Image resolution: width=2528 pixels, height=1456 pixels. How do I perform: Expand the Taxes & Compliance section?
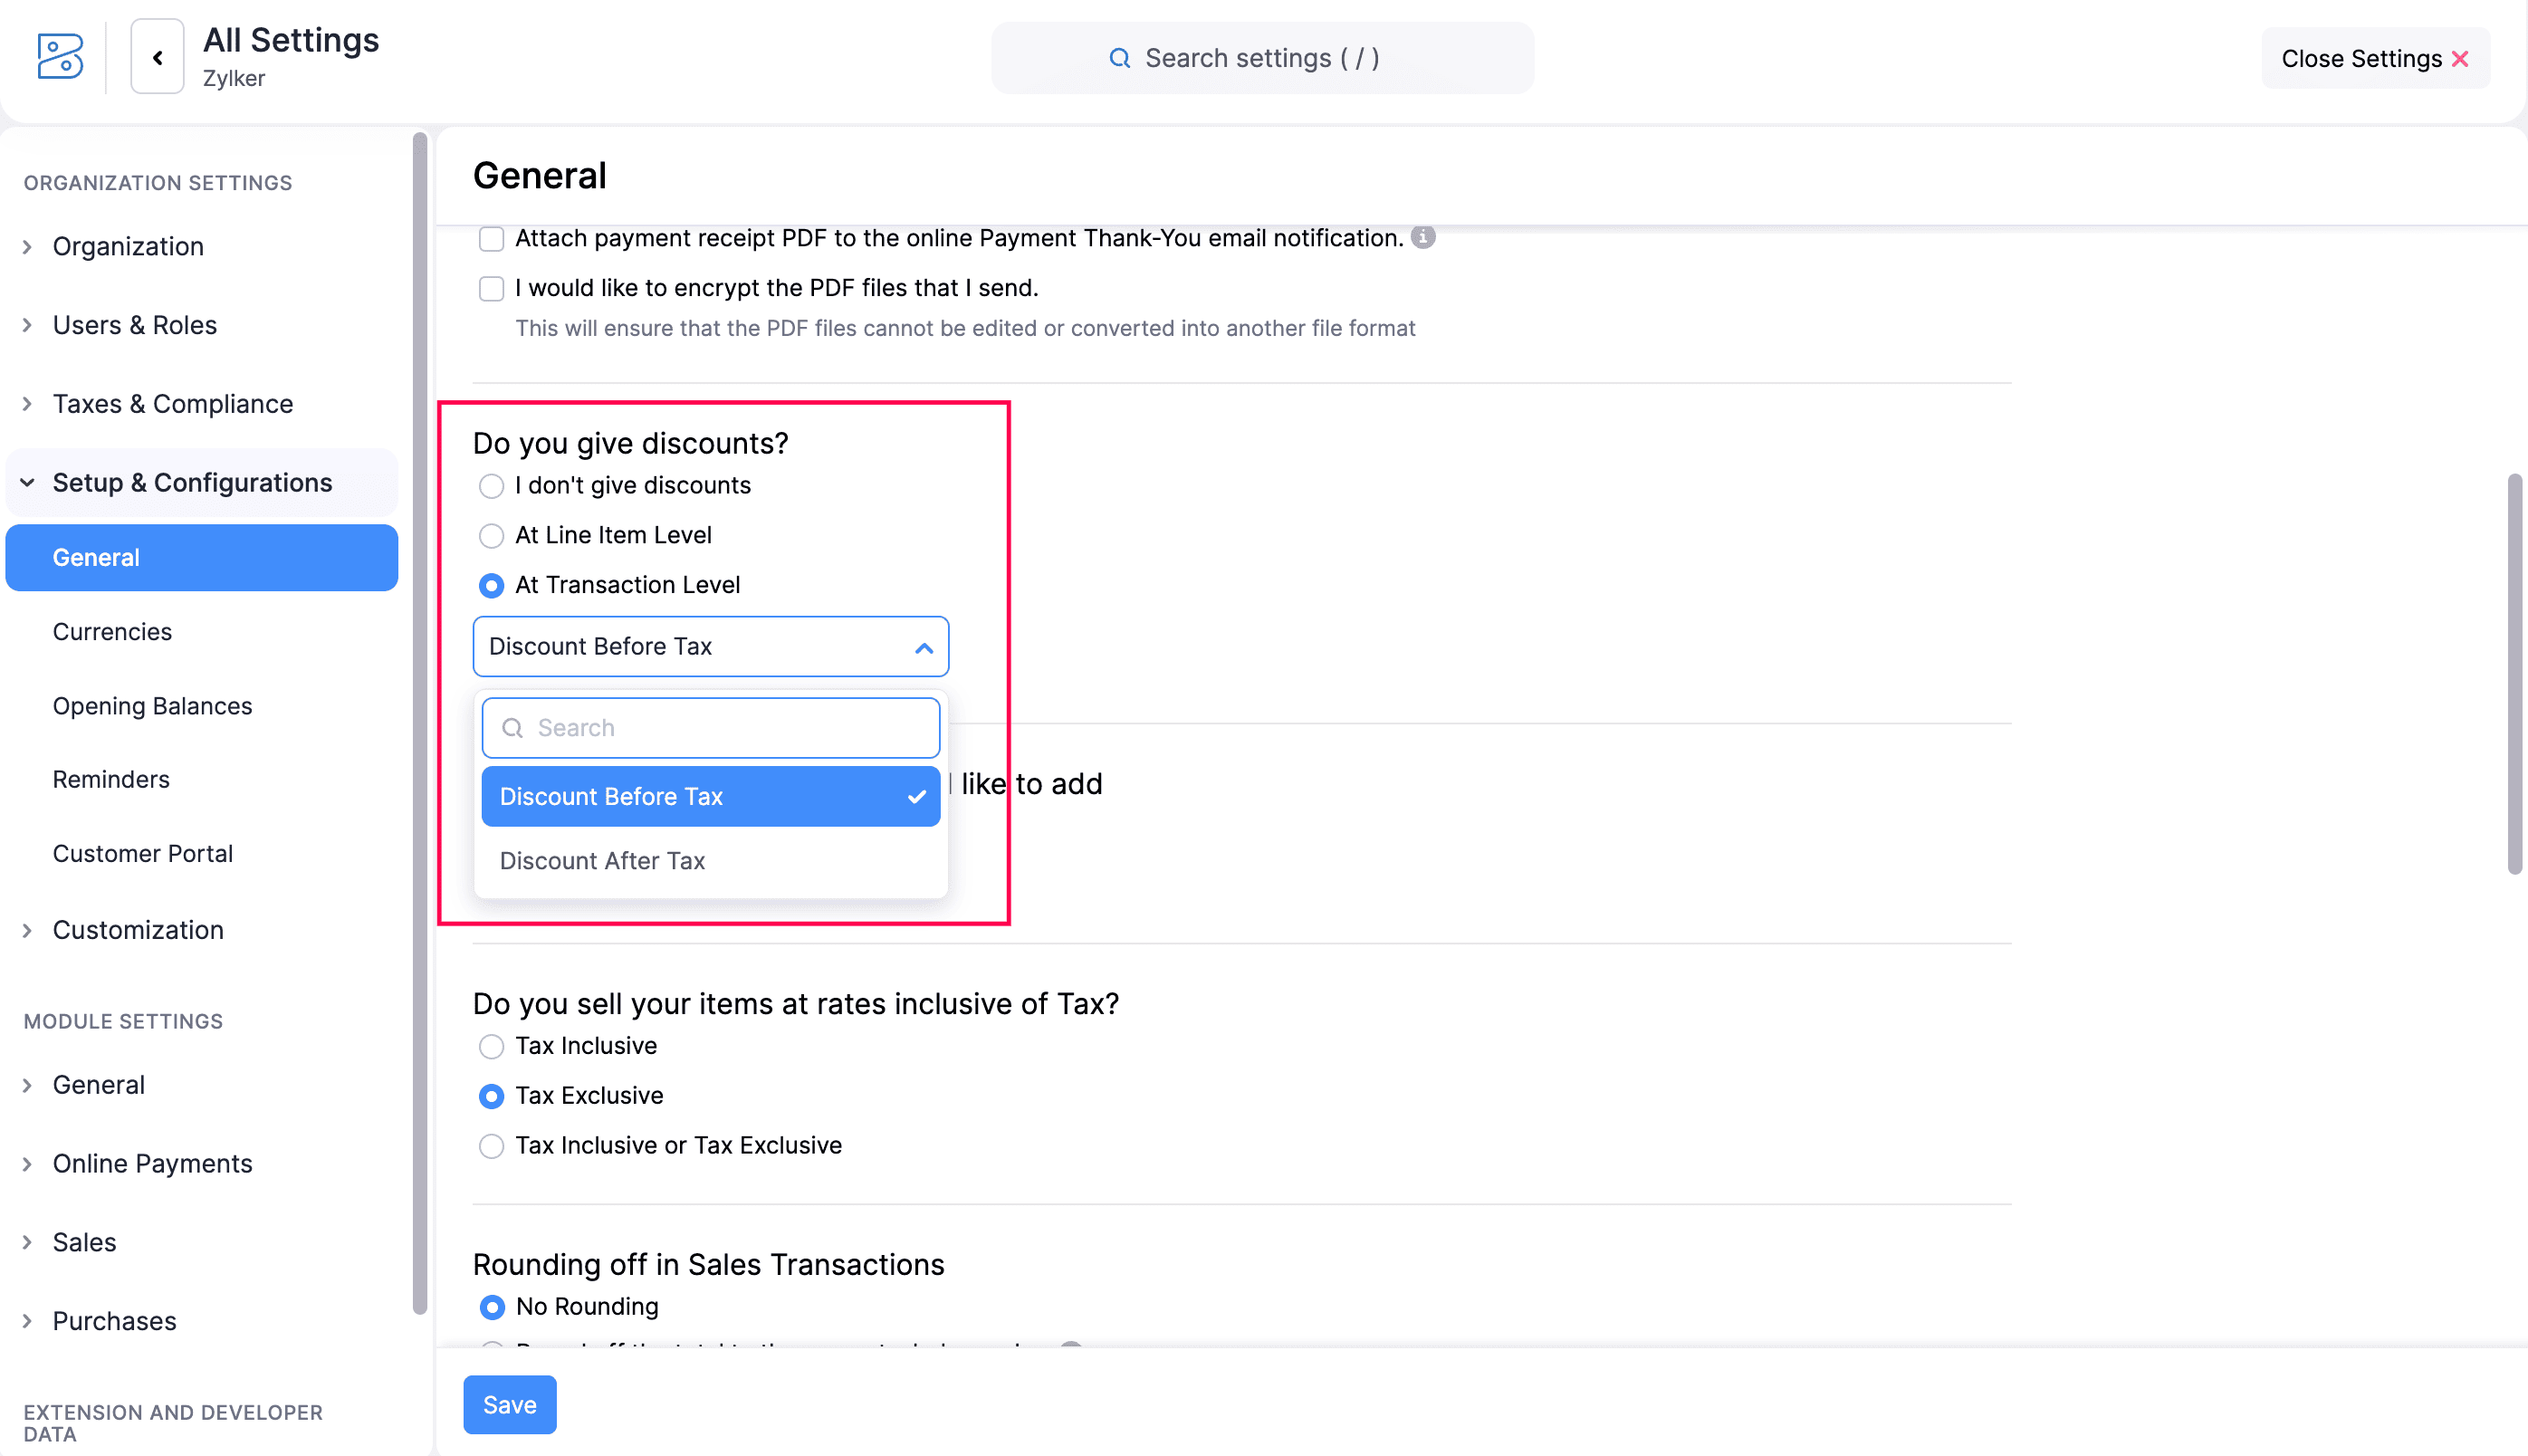pyautogui.click(x=28, y=404)
